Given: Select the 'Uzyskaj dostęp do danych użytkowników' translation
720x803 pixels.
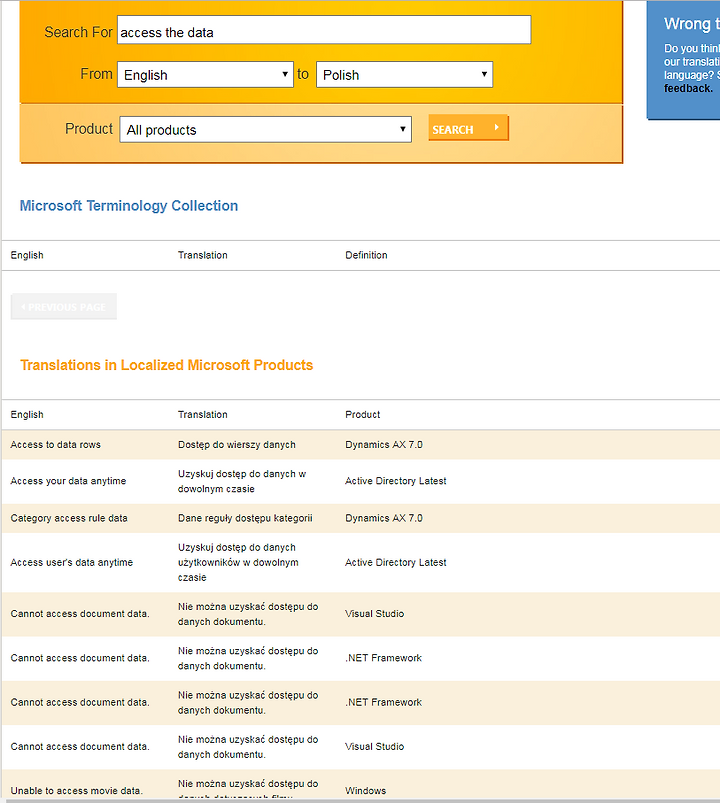Looking at the screenshot, I should (x=238, y=562).
